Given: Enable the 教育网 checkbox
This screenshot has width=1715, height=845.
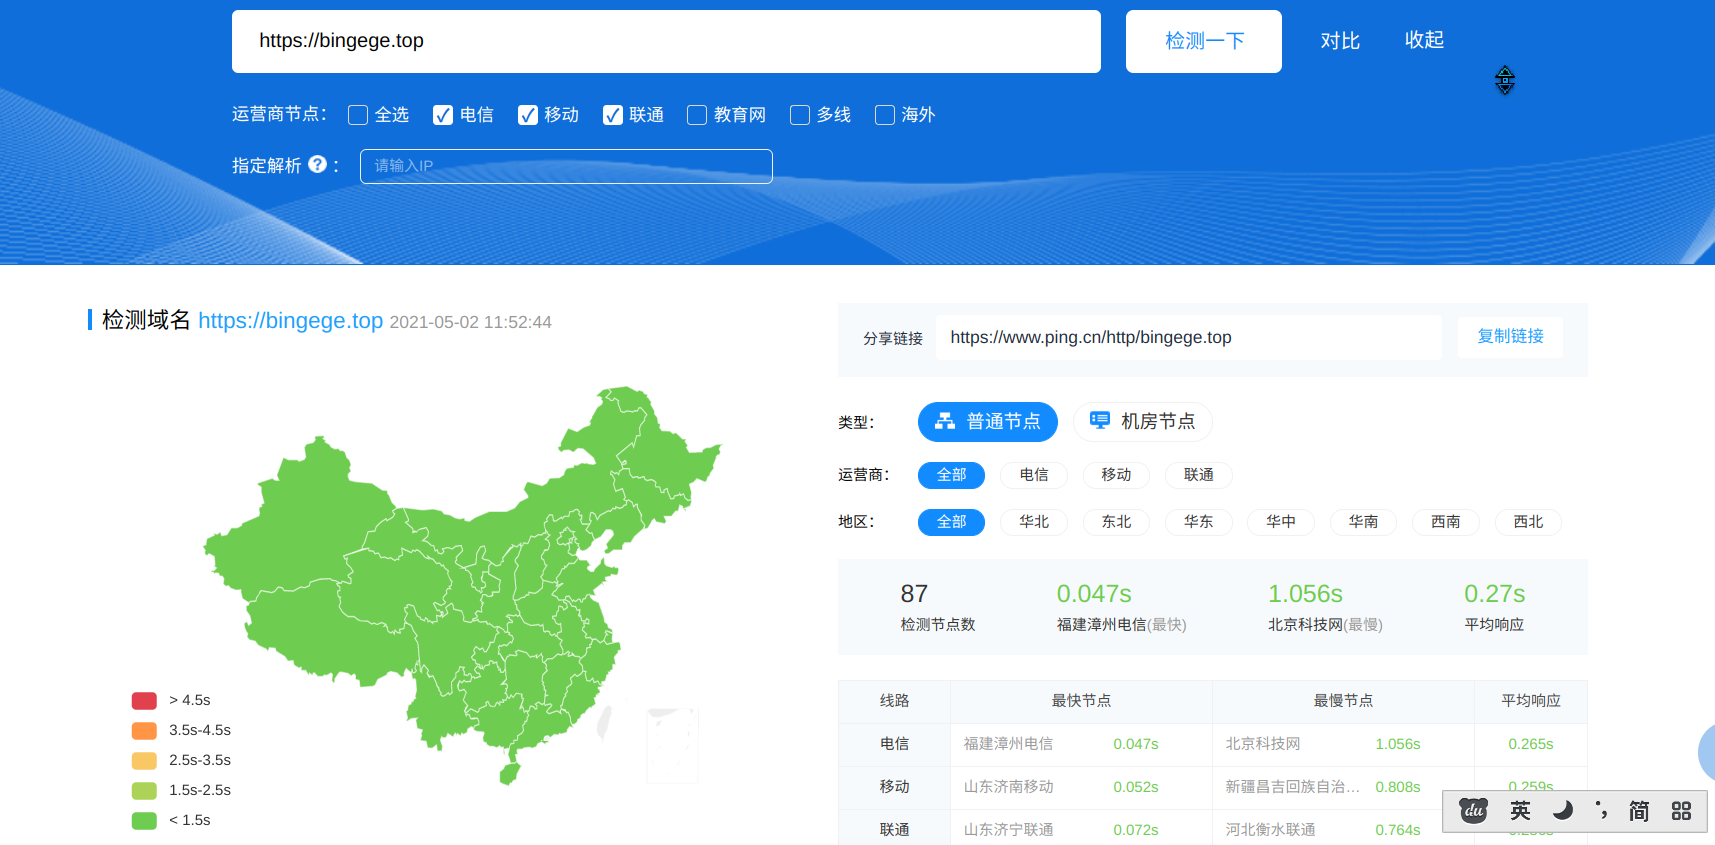Looking at the screenshot, I should [x=697, y=115].
